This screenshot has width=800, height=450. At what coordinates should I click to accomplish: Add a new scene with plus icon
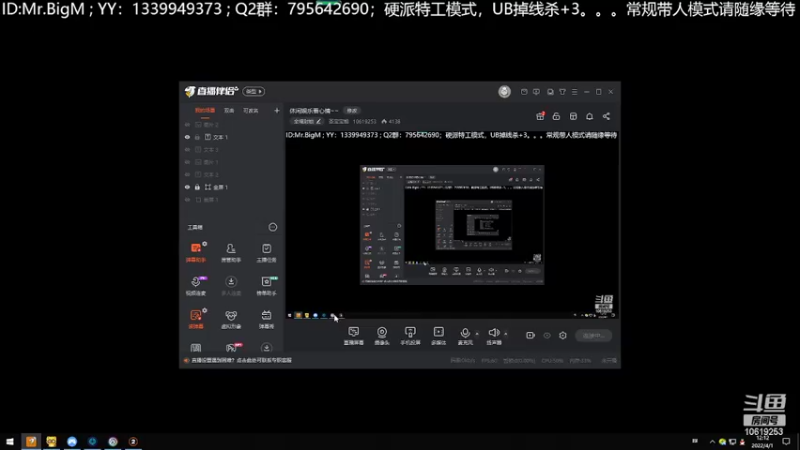[x=277, y=110]
